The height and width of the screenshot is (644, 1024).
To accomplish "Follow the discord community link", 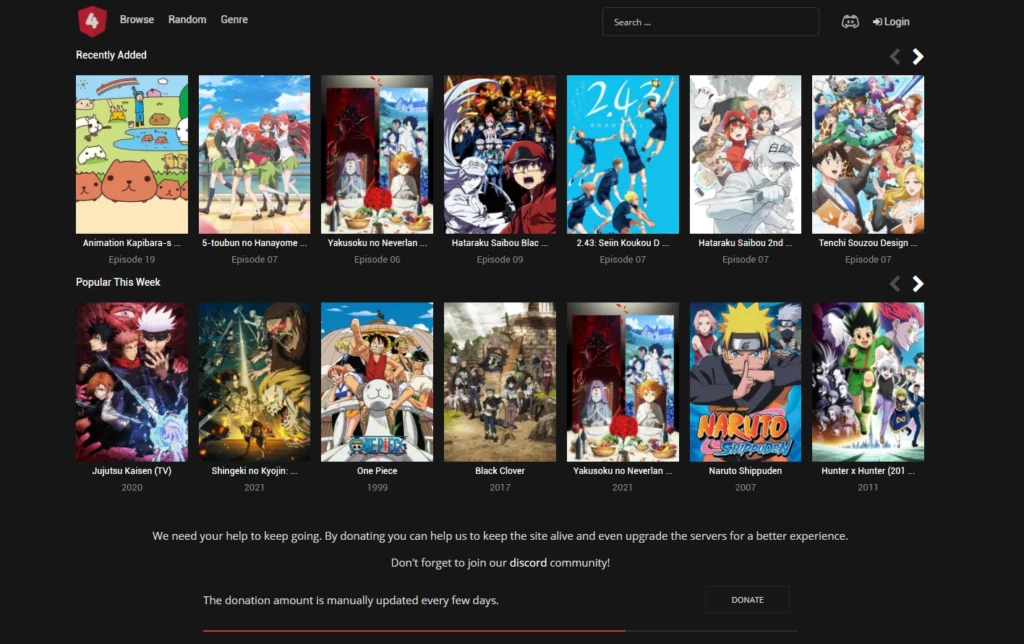I will click(x=528, y=562).
